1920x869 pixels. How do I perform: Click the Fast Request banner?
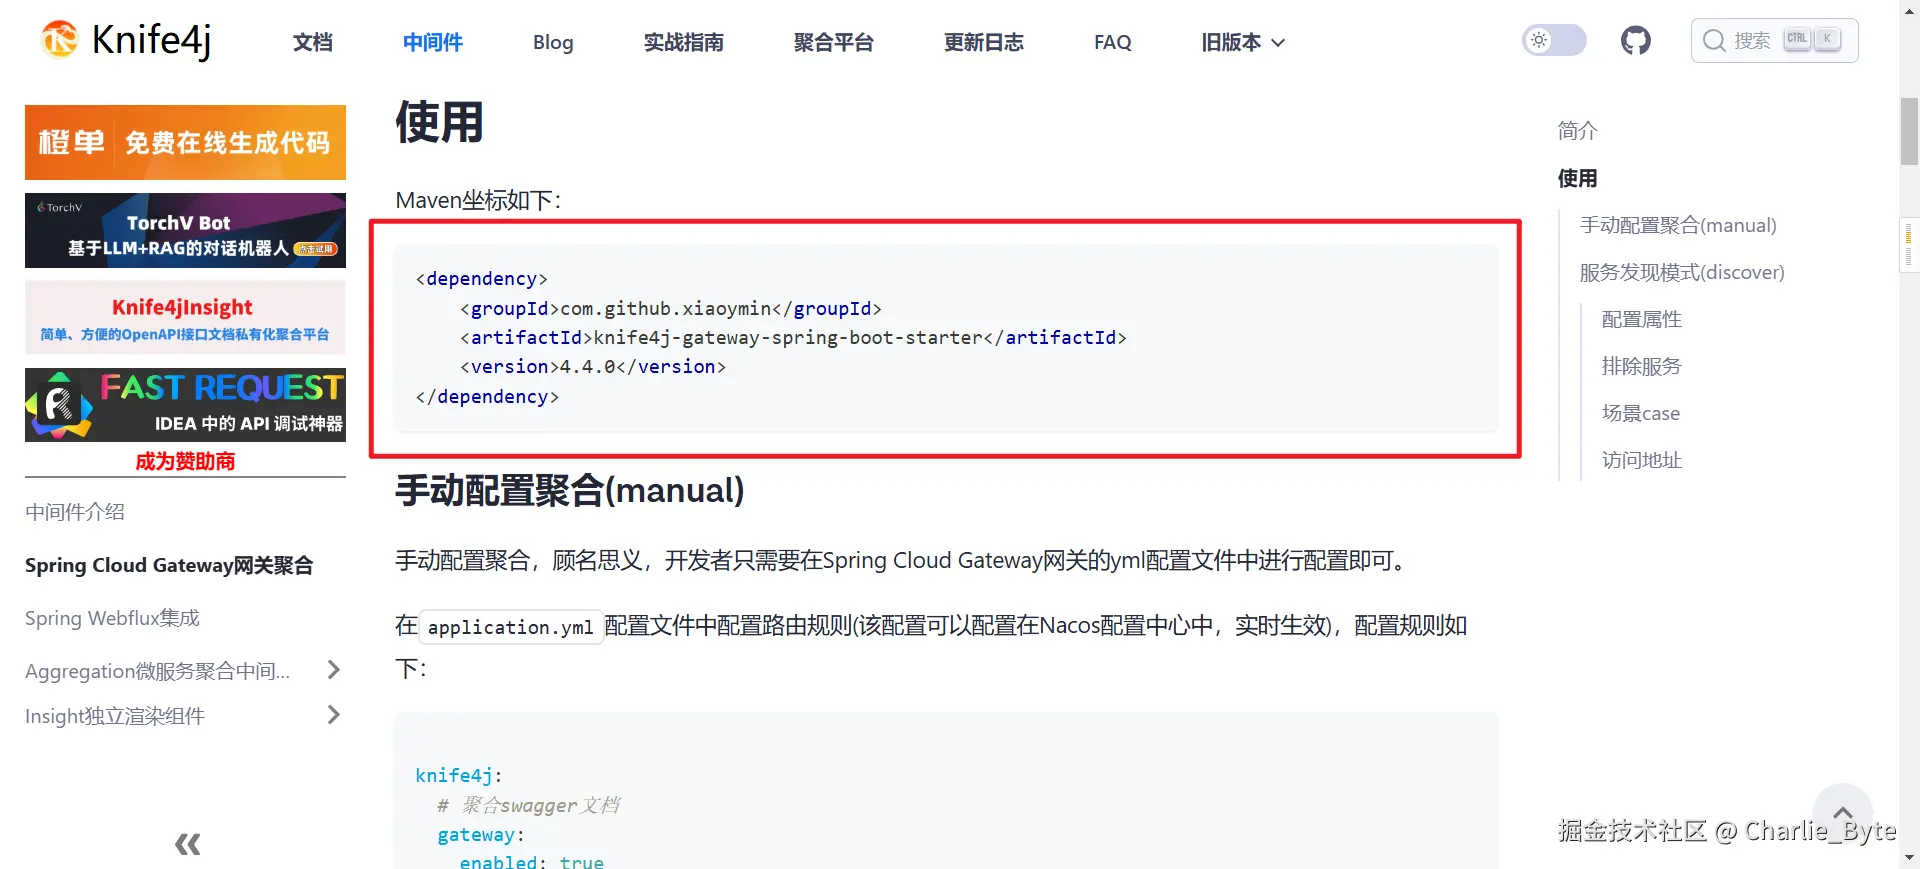click(185, 405)
